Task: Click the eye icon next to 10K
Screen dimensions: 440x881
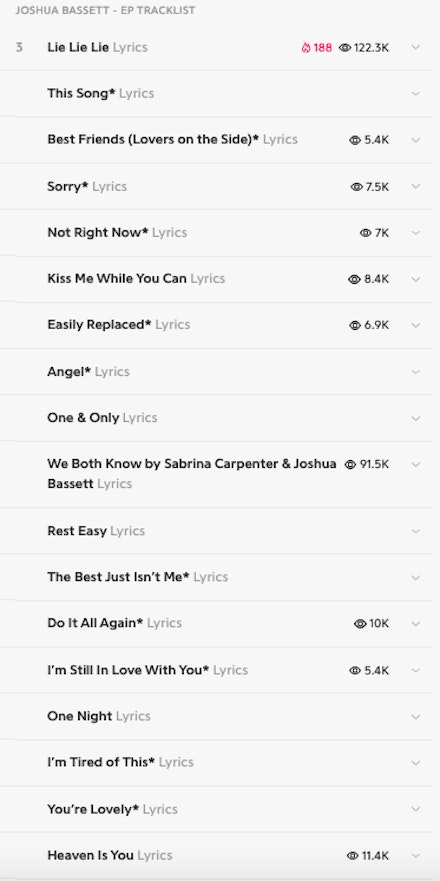Action: point(360,624)
